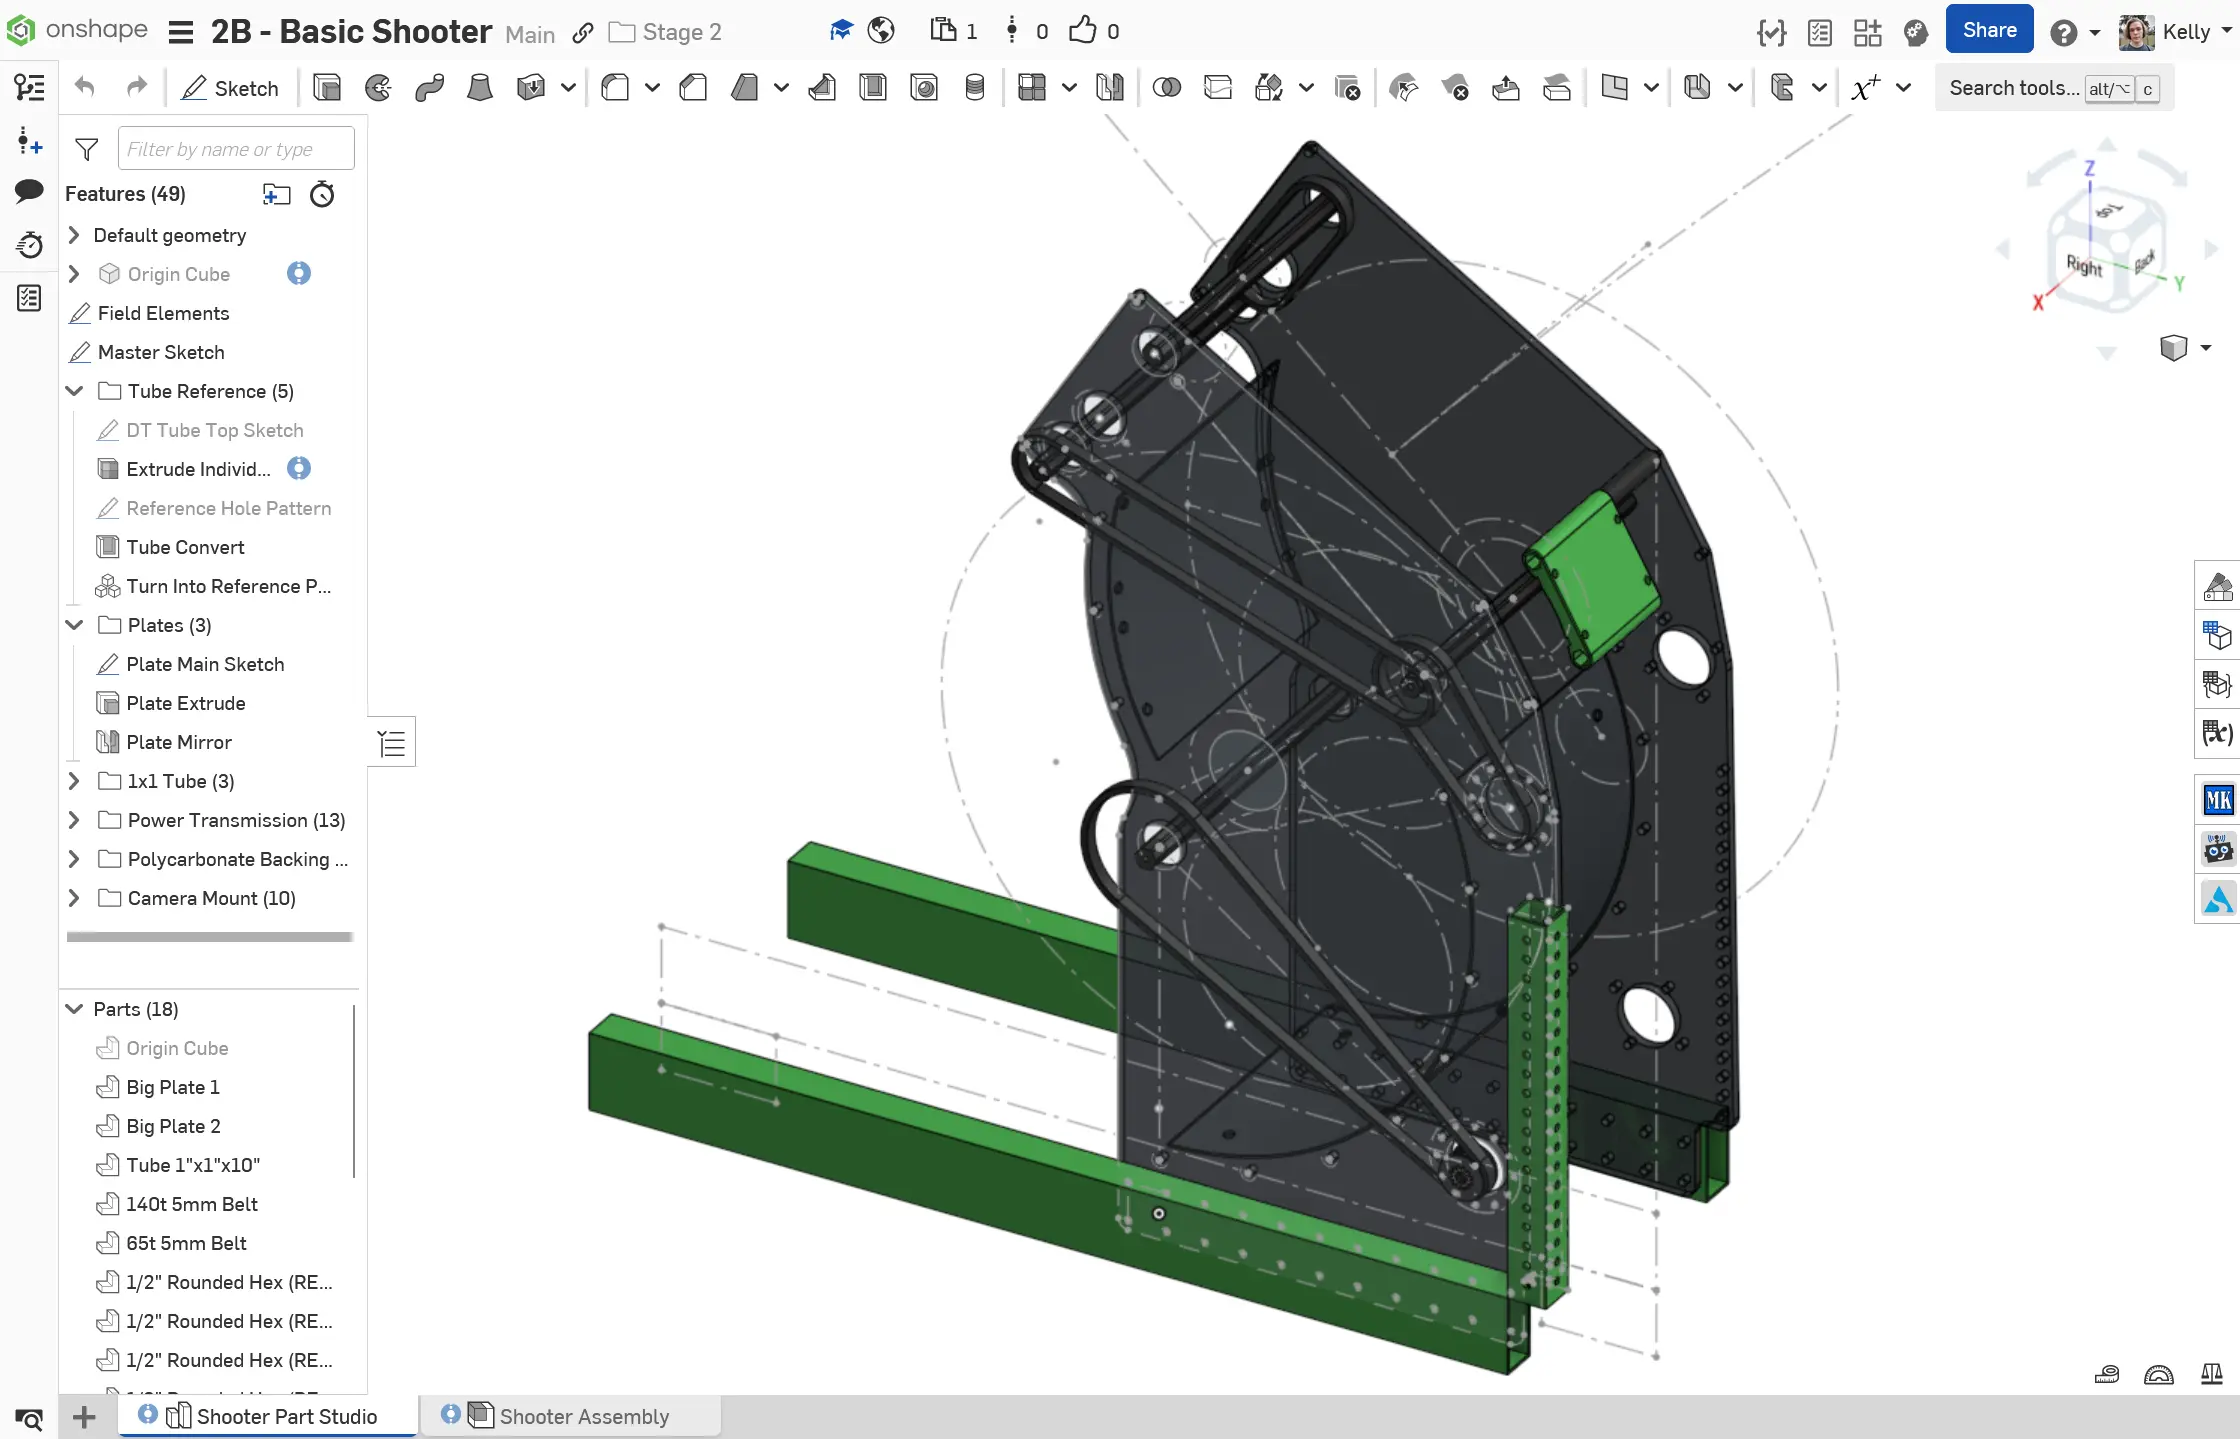This screenshot has width=2240, height=1439.
Task: Switch to Shooter Assembly tab
Action: [x=583, y=1416]
